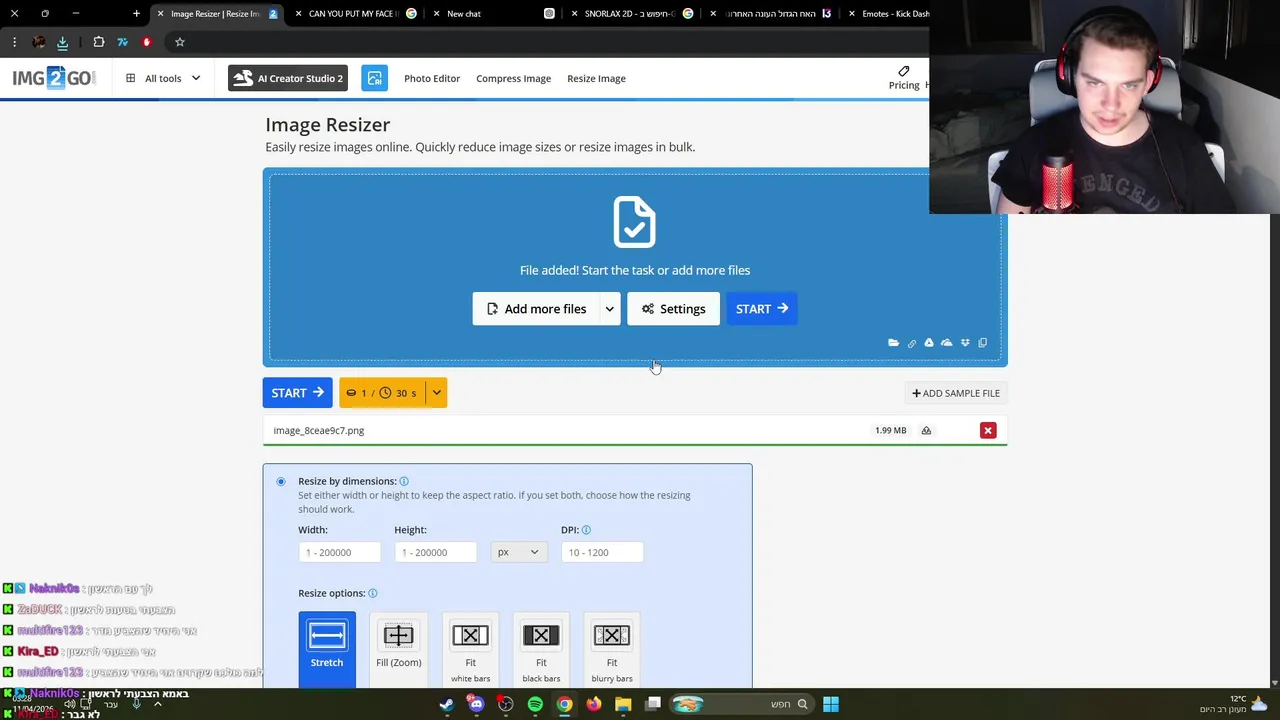Choose the Fit white bars option
1280x720 pixels.
pyautogui.click(x=470, y=650)
